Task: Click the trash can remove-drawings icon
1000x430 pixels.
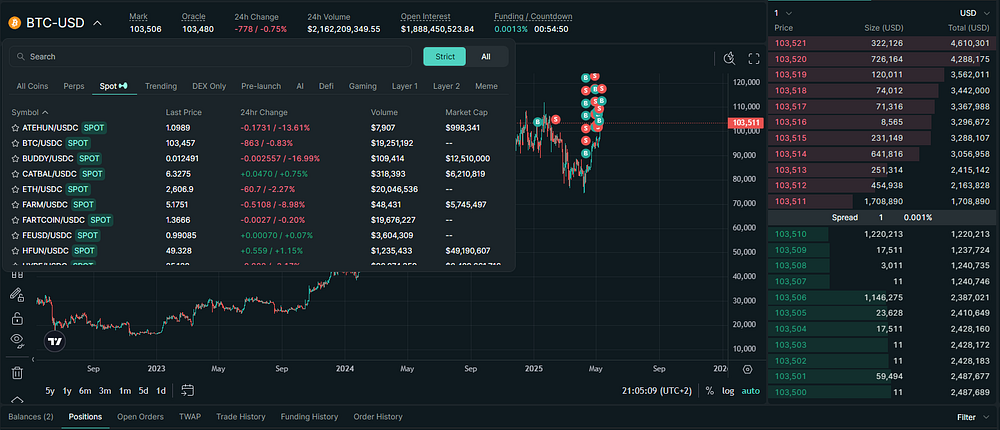Action: click(17, 372)
